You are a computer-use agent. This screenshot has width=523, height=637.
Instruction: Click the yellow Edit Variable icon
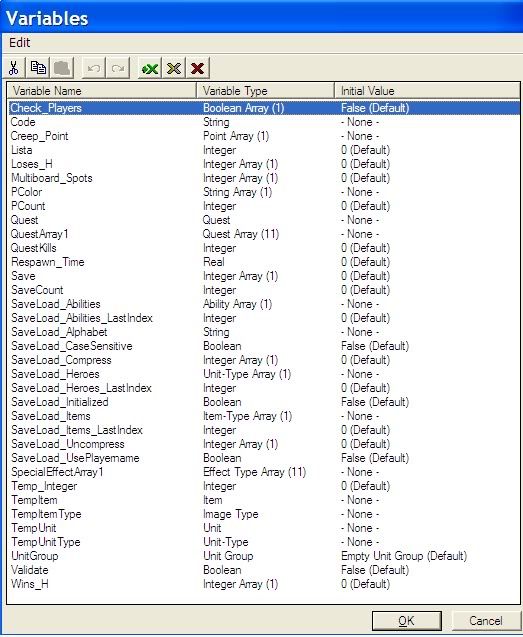[174, 68]
